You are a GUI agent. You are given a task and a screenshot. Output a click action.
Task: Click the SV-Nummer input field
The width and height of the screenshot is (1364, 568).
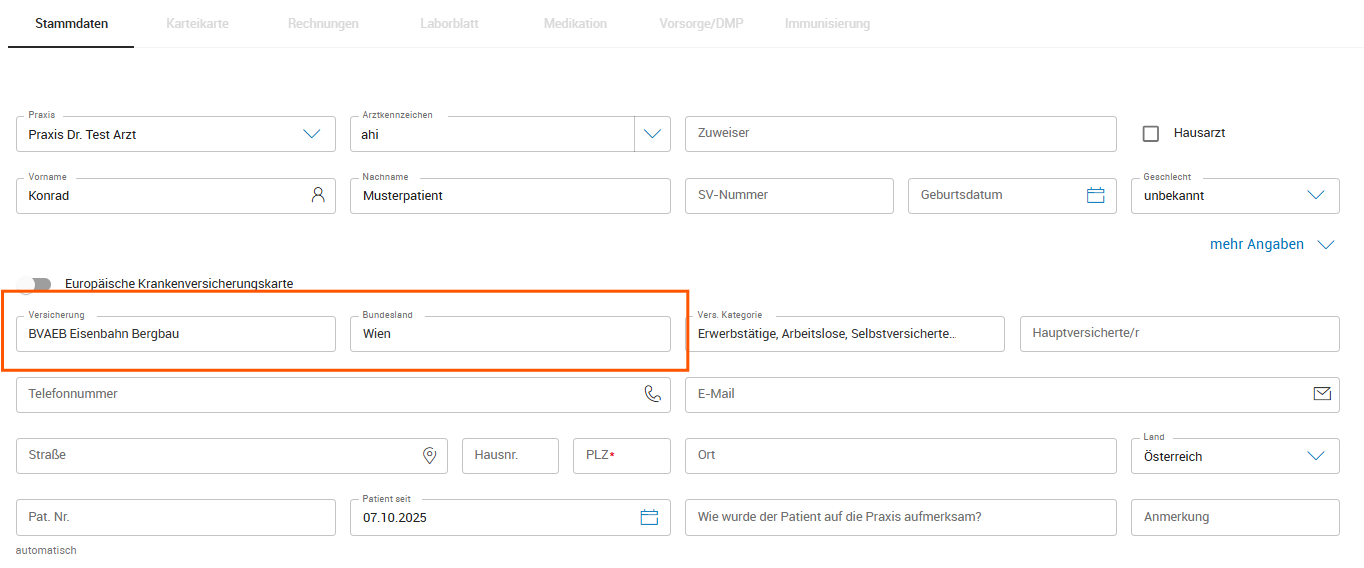pos(789,195)
